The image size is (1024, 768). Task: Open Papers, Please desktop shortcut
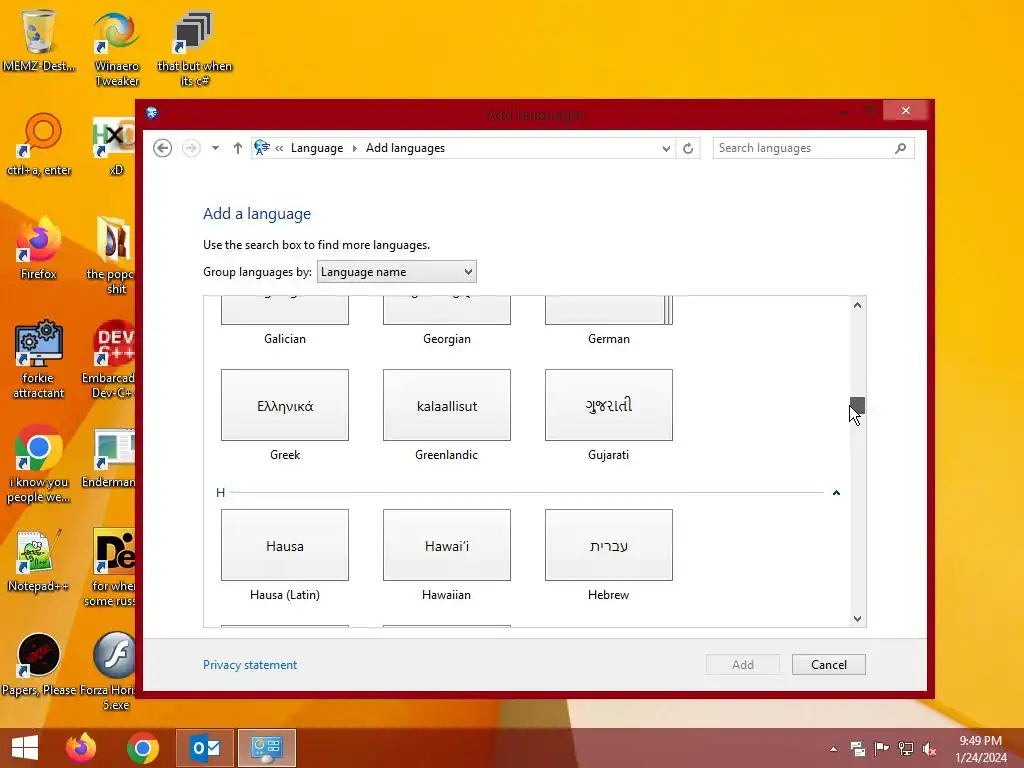pos(39,664)
